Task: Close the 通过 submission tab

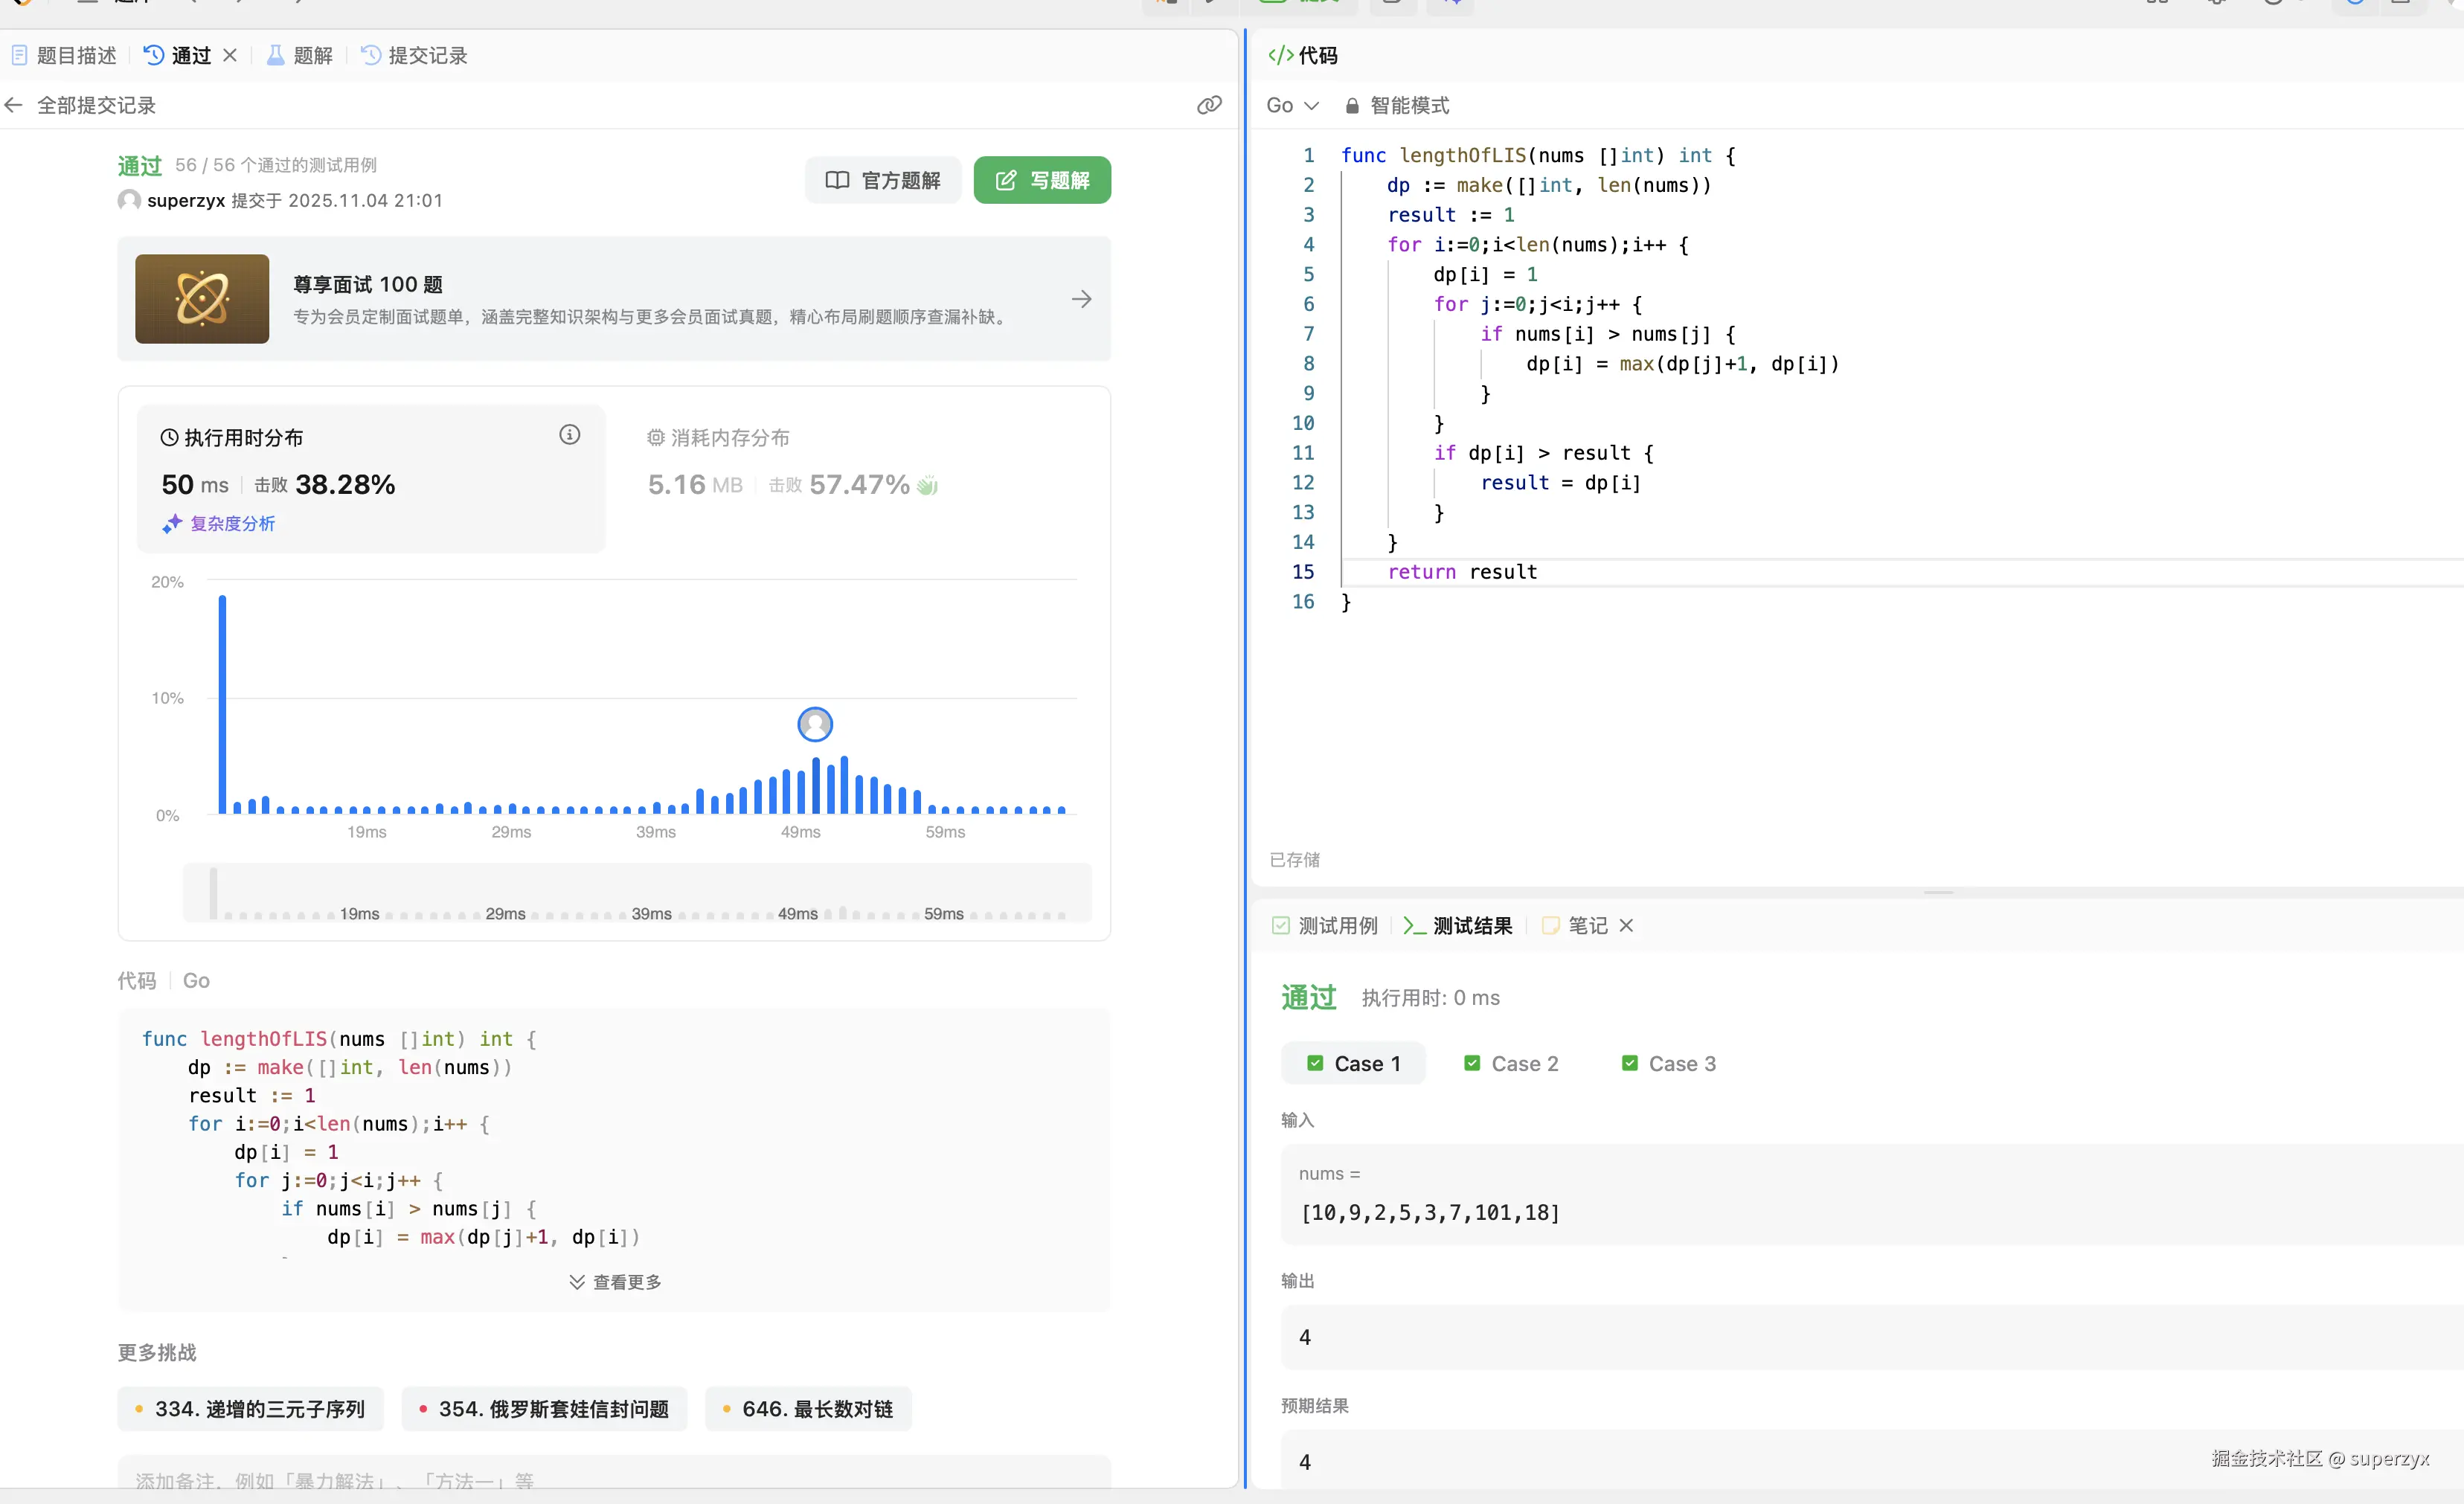Action: 230,55
